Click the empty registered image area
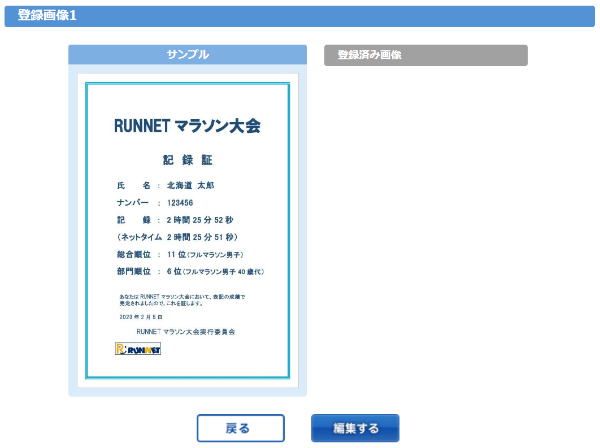The width and height of the screenshot is (600, 448). [x=425, y=230]
